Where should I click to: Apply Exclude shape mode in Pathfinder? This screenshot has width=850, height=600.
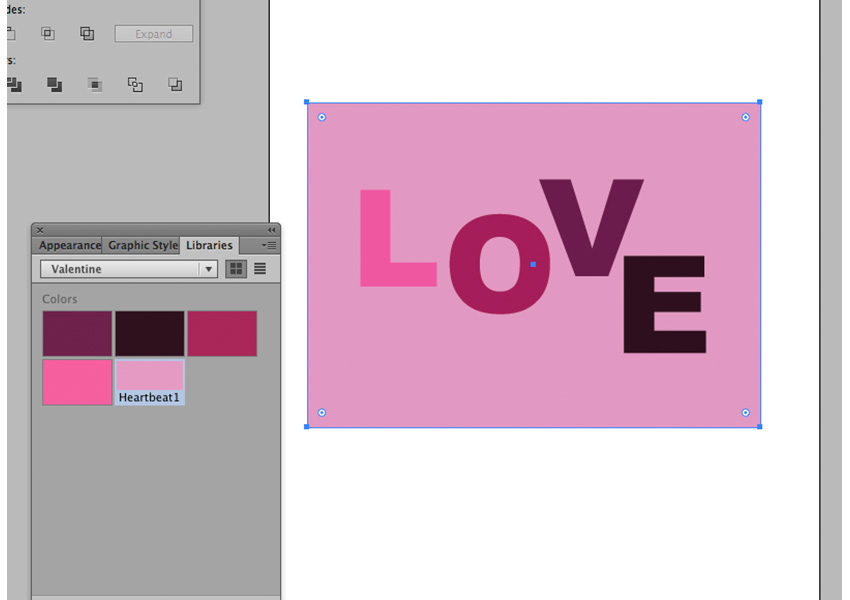[x=87, y=34]
